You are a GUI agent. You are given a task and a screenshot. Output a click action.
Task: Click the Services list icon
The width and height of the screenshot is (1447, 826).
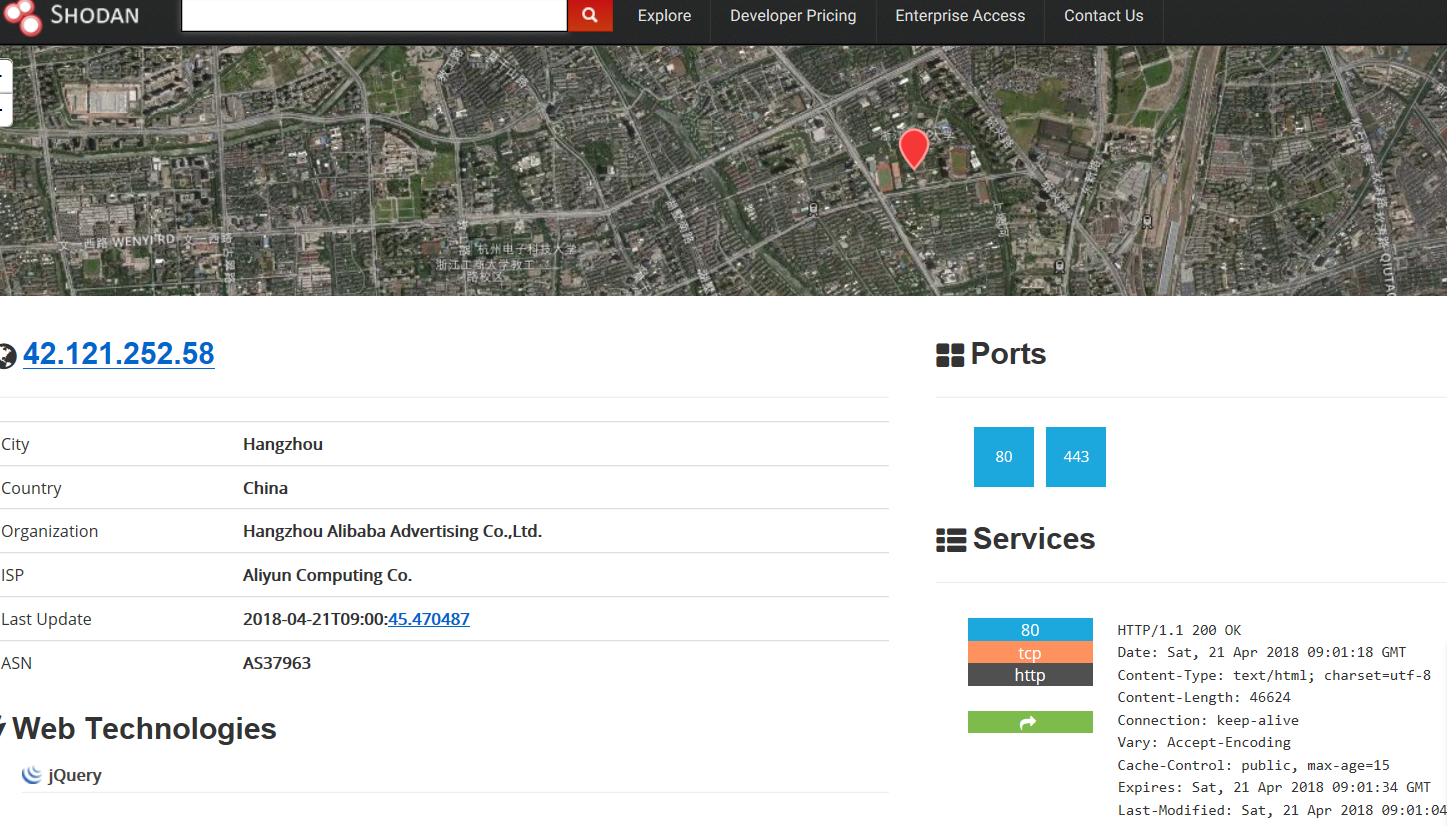click(x=950, y=540)
